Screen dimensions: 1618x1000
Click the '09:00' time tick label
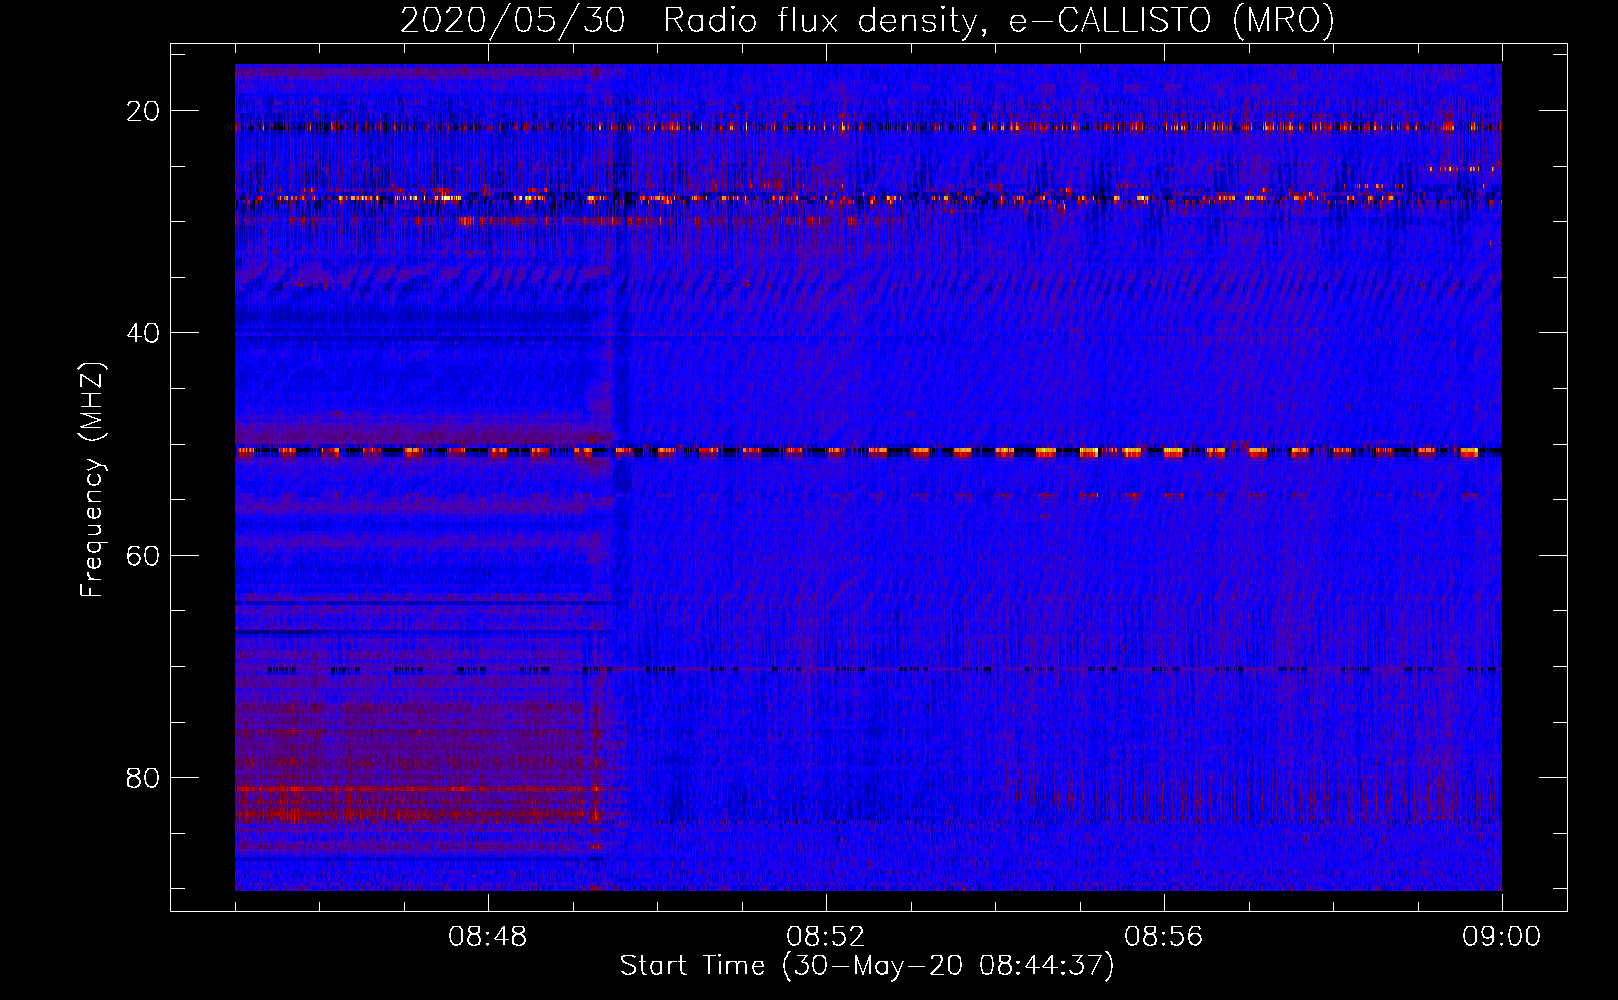pyautogui.click(x=1502, y=937)
